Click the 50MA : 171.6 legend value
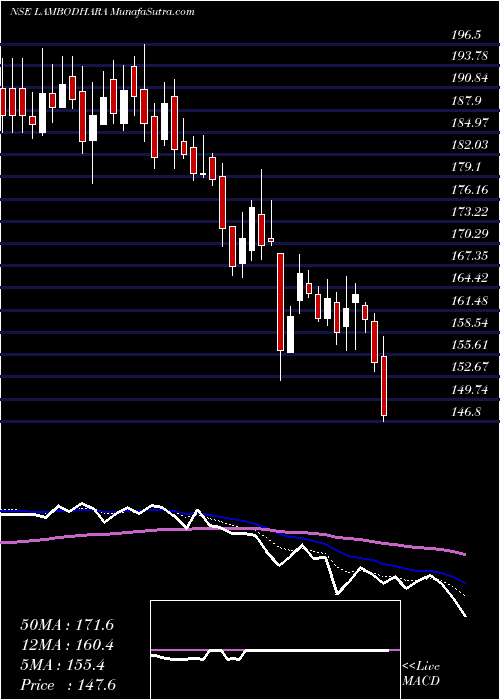The image size is (500, 700). [67, 625]
